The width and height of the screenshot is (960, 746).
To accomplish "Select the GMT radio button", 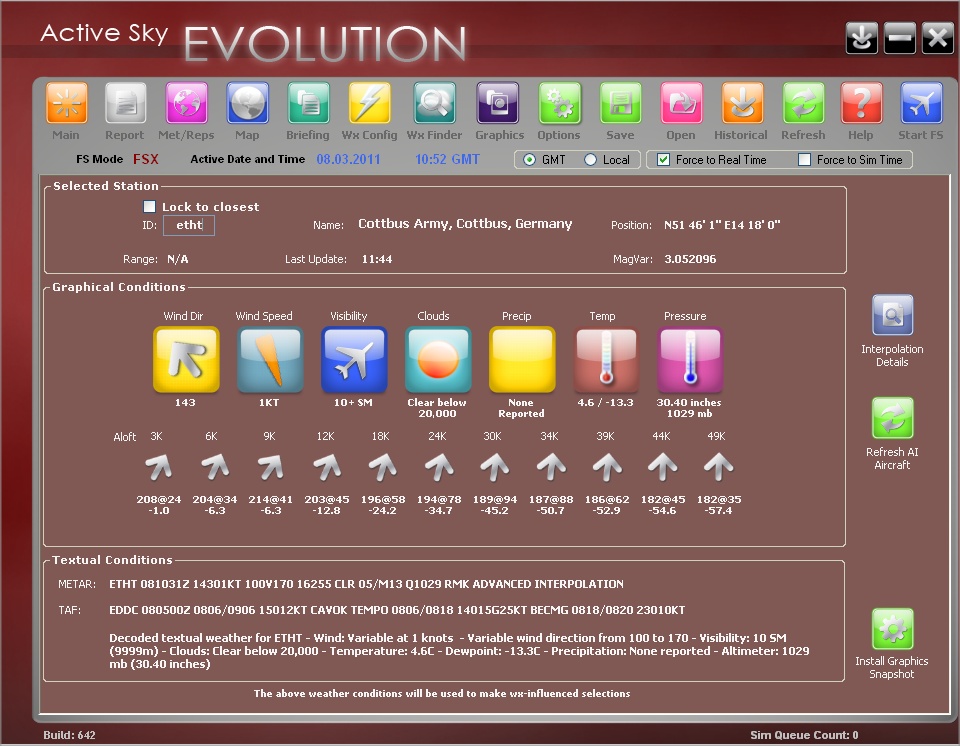I will point(530,160).
